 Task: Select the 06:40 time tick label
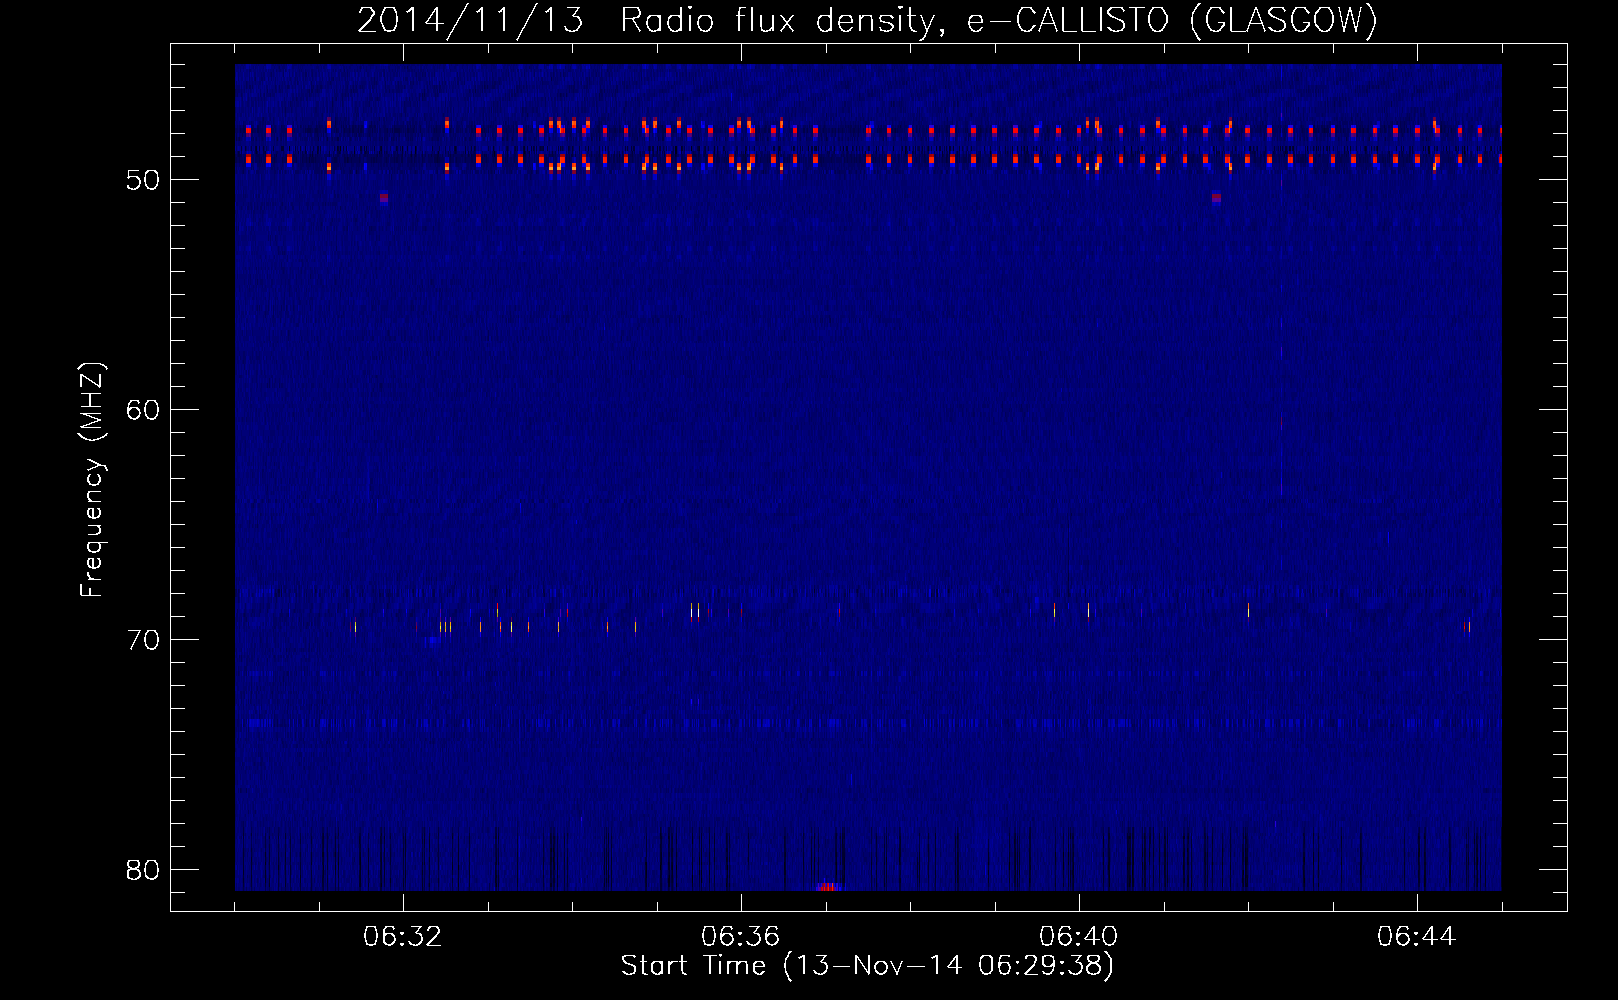[1079, 937]
